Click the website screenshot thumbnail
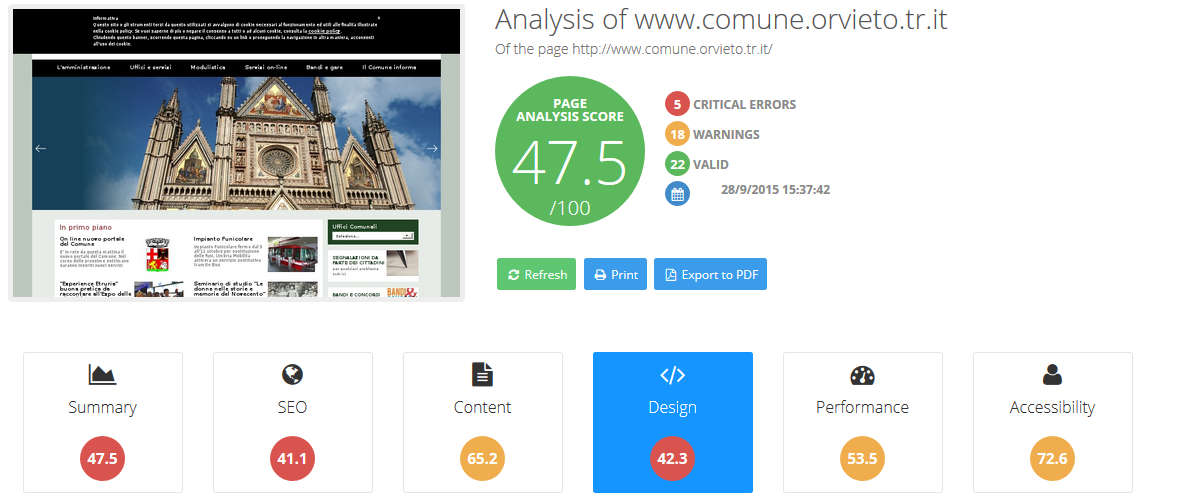This screenshot has width=1202, height=493. (236, 155)
